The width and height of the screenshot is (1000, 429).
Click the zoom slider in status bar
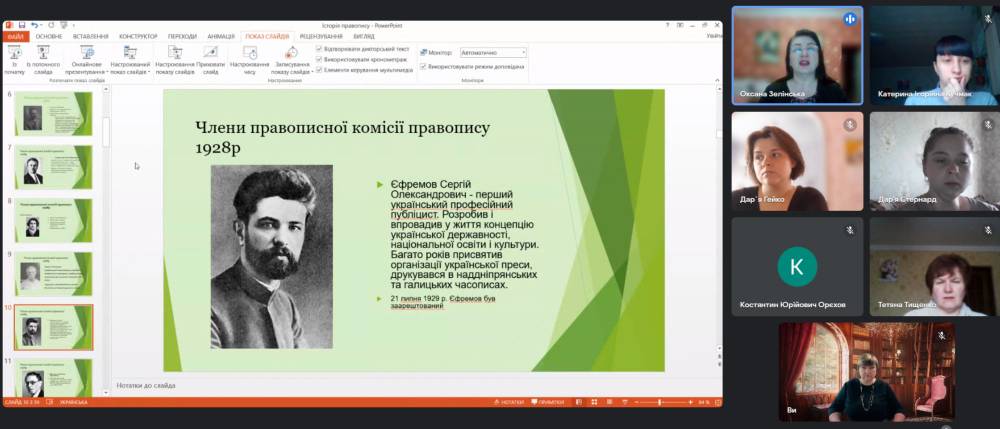click(x=660, y=402)
